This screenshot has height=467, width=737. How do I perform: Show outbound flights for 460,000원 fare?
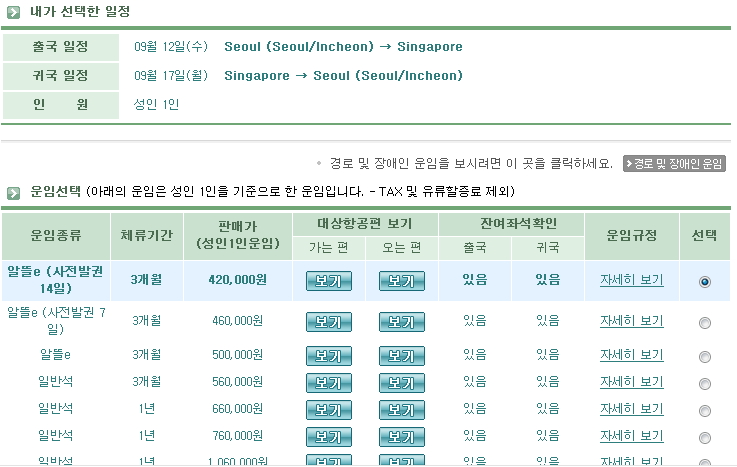click(329, 322)
